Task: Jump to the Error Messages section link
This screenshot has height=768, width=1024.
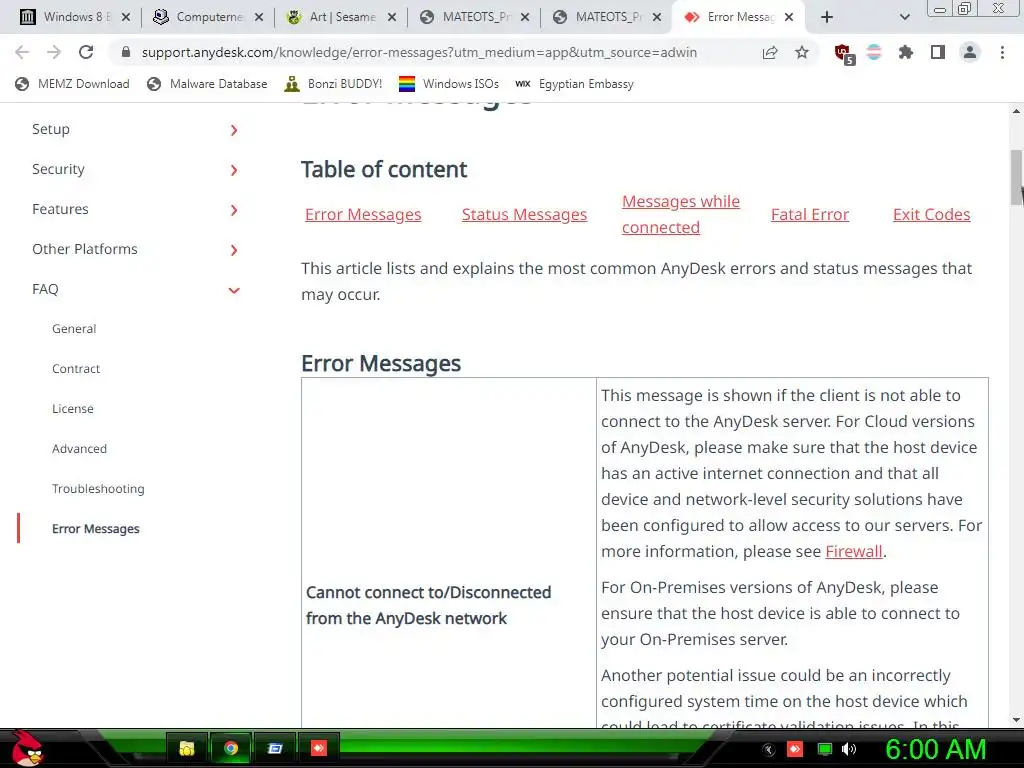Action: (362, 214)
